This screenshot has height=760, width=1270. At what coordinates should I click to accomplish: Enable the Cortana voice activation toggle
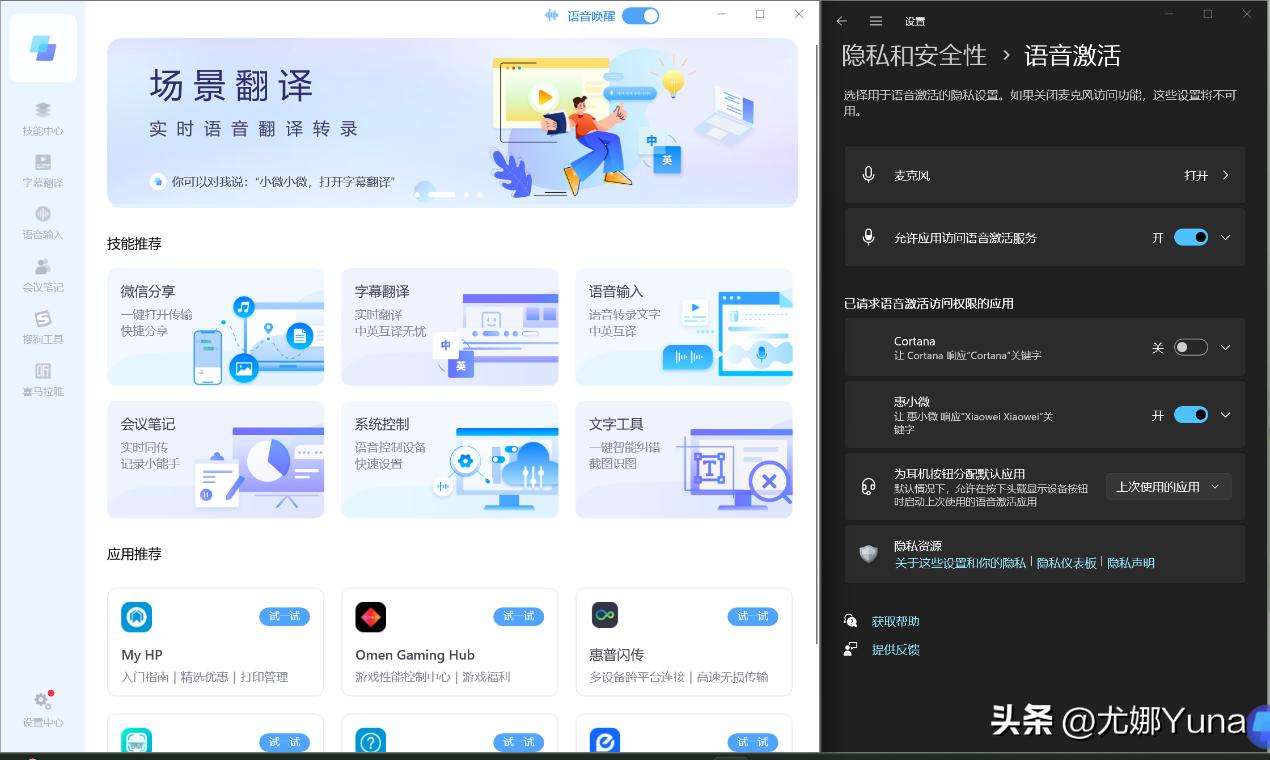coord(1189,347)
